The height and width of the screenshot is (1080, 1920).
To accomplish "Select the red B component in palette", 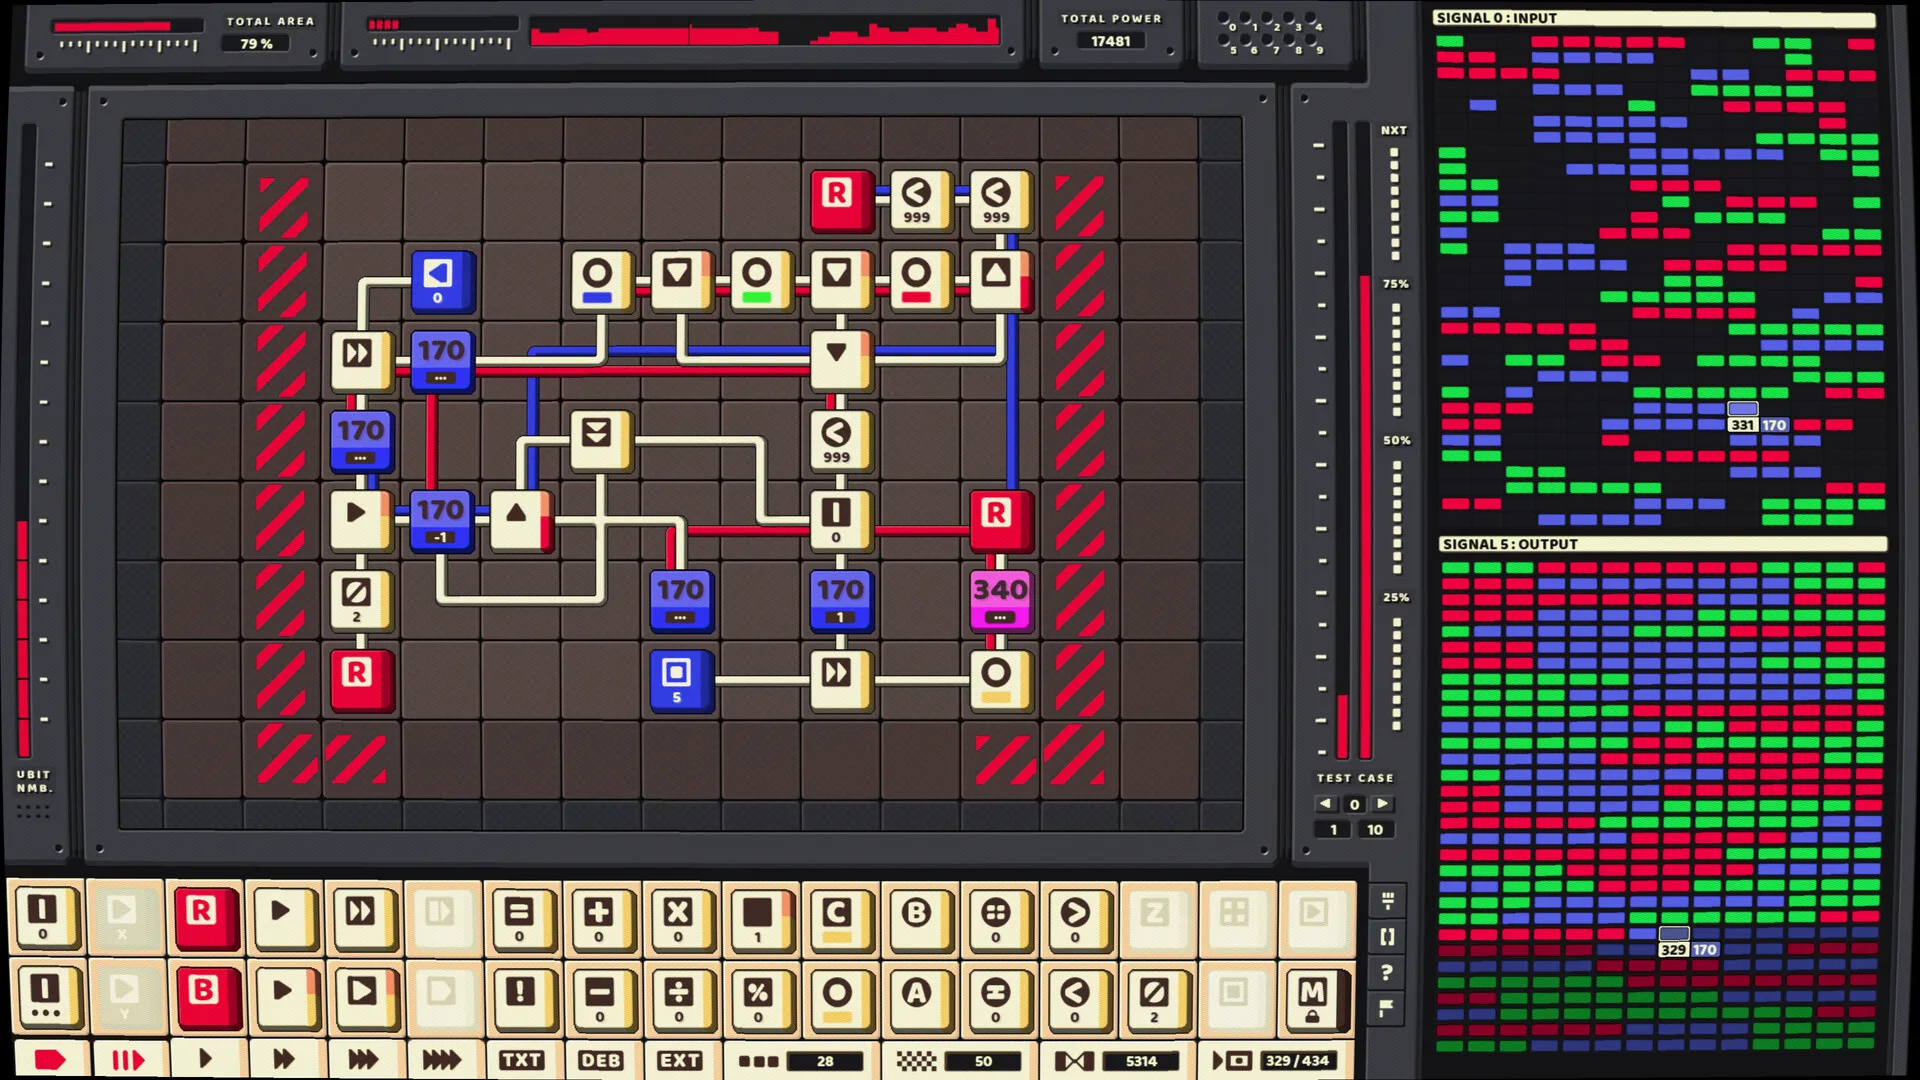I will click(x=205, y=996).
